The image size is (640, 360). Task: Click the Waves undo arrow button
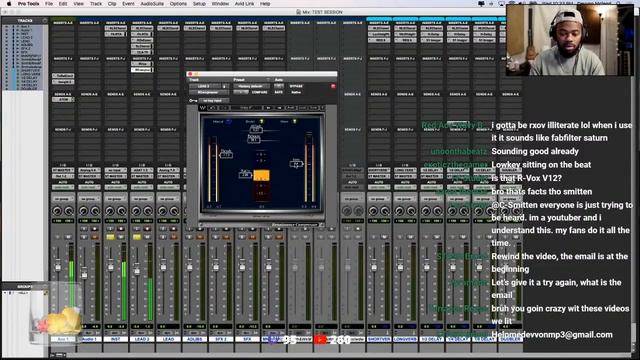(212, 108)
